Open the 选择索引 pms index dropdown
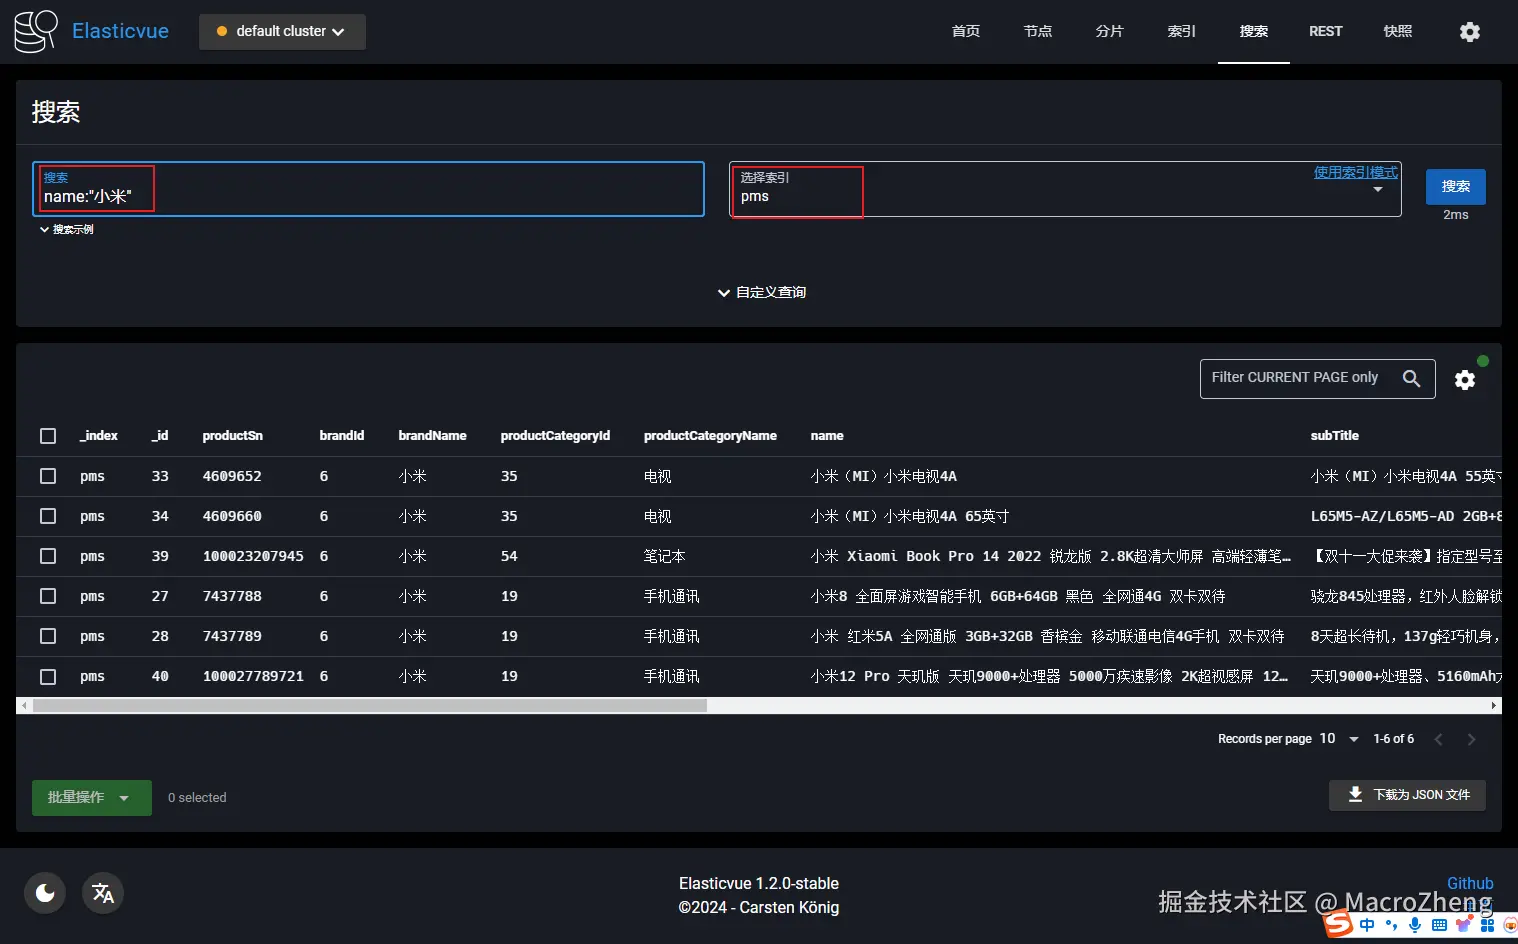 (x=1064, y=189)
